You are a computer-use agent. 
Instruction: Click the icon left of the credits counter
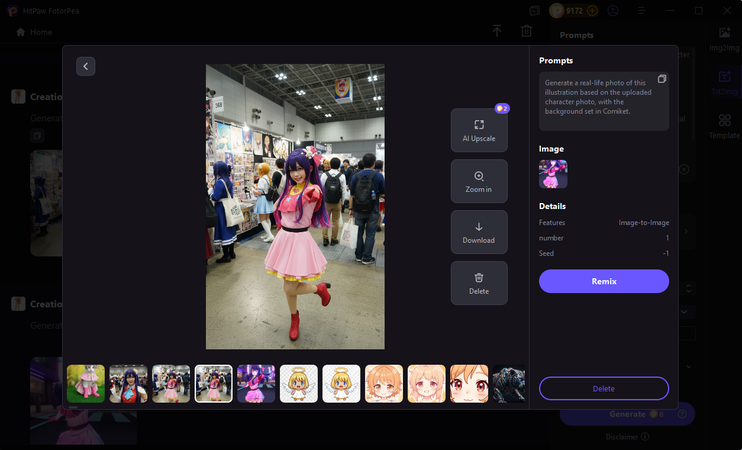click(x=534, y=10)
